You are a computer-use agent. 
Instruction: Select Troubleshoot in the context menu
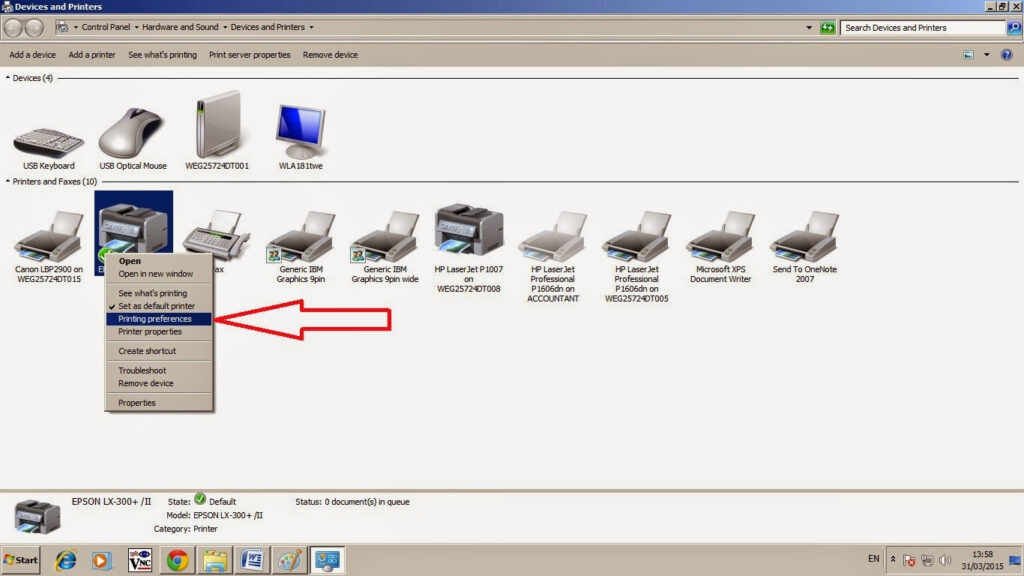tap(159, 370)
